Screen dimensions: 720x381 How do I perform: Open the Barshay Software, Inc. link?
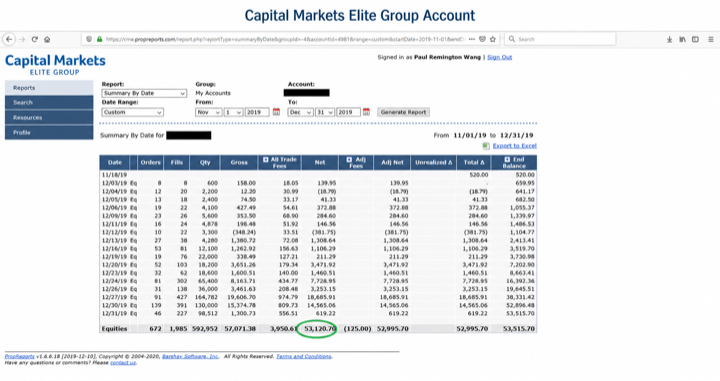click(x=191, y=356)
